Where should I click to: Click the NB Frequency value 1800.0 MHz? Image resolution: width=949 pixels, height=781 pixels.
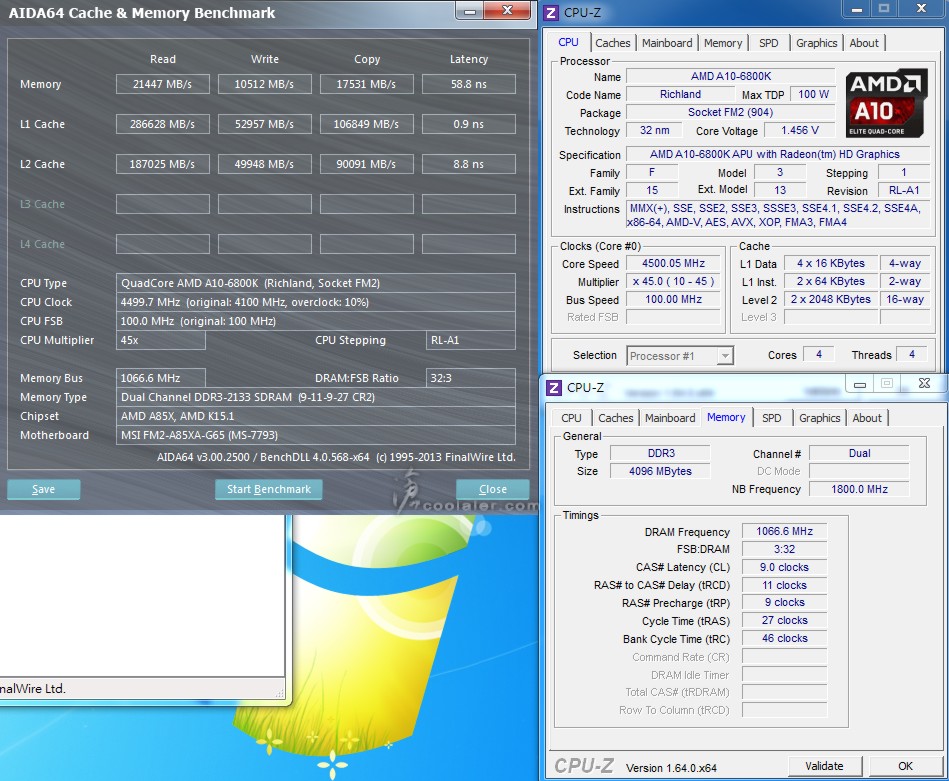[859, 489]
